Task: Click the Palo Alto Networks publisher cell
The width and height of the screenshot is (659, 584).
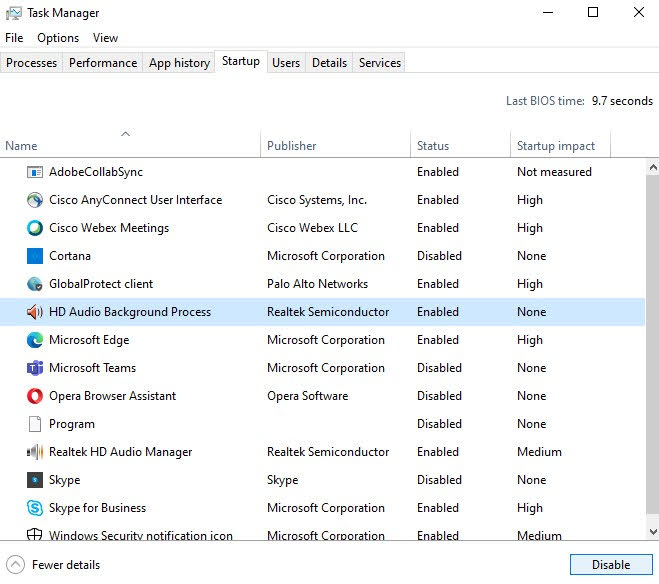Action: [317, 284]
